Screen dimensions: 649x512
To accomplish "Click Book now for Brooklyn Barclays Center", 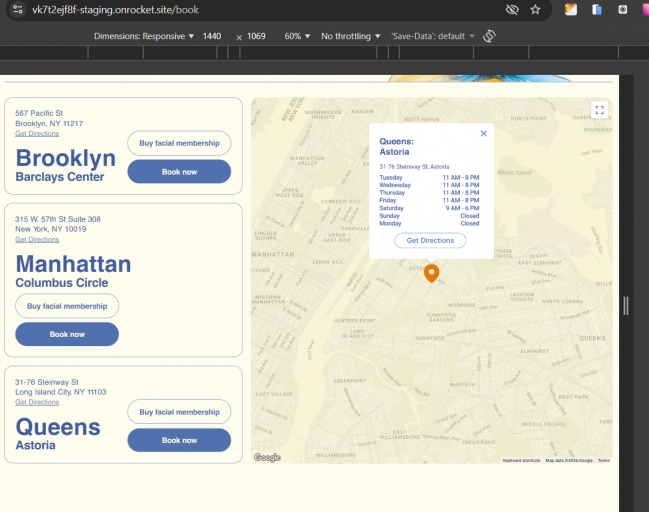I will pyautogui.click(x=179, y=171).
